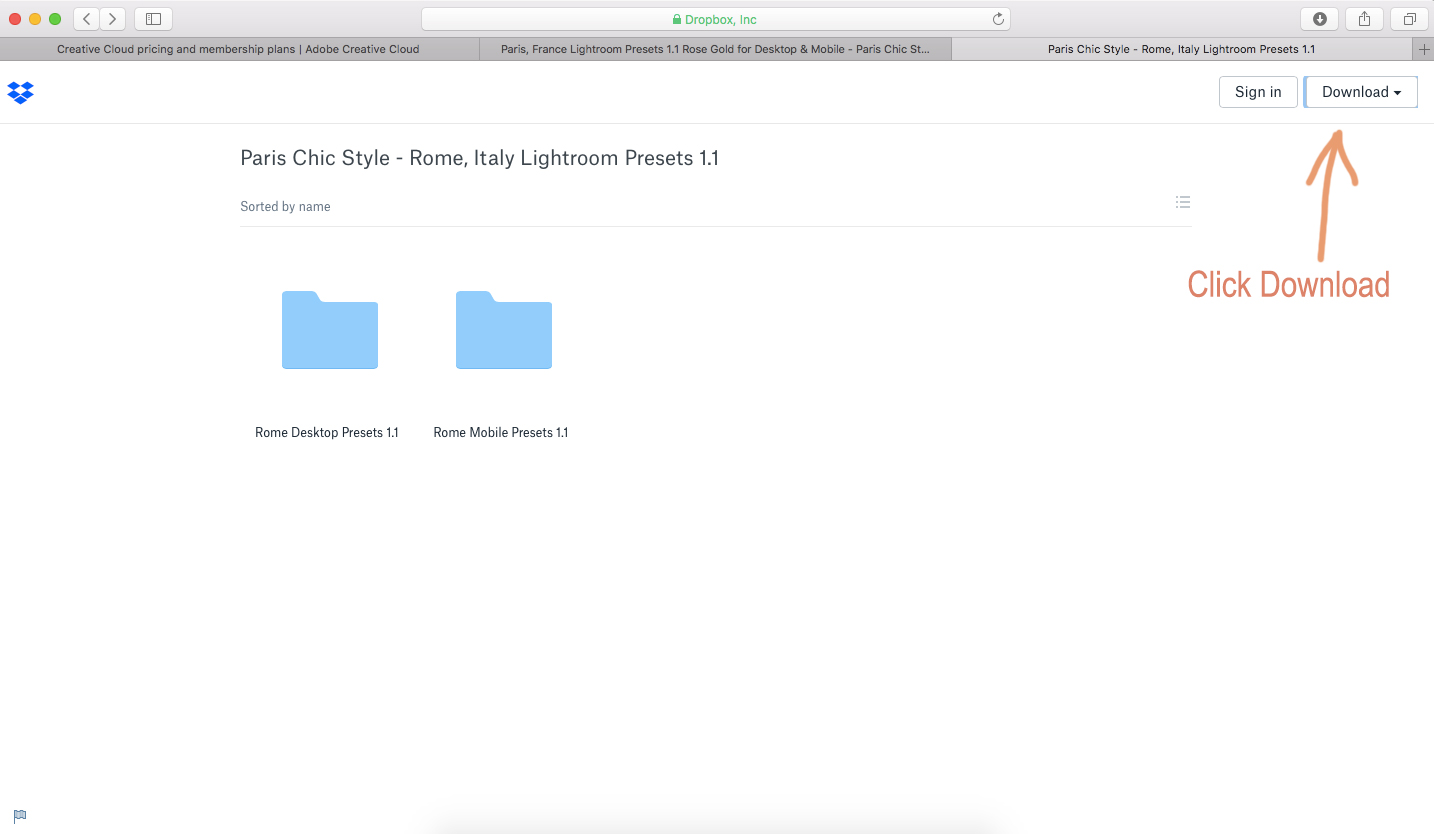Image resolution: width=1434 pixels, height=834 pixels.
Task: Click the Dropbox, Inc address bar
Action: pyautogui.click(x=715, y=19)
